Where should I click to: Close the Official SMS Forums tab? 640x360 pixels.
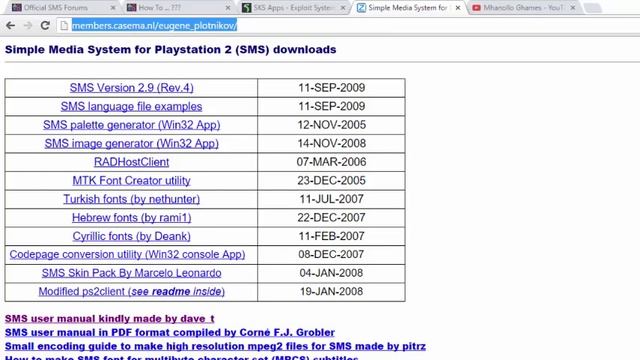[x=113, y=8]
